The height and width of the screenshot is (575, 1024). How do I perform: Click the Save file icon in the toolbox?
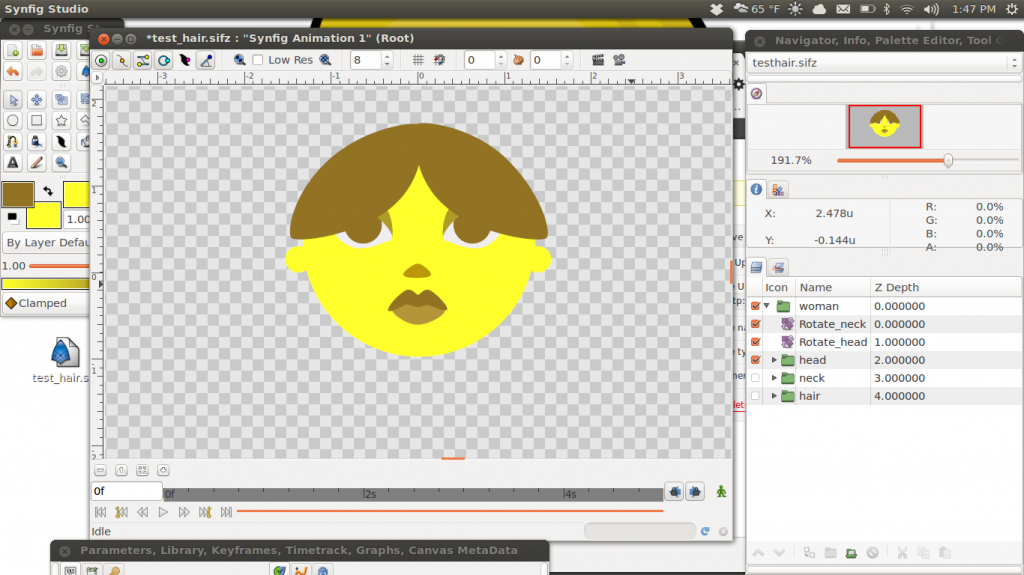61,51
